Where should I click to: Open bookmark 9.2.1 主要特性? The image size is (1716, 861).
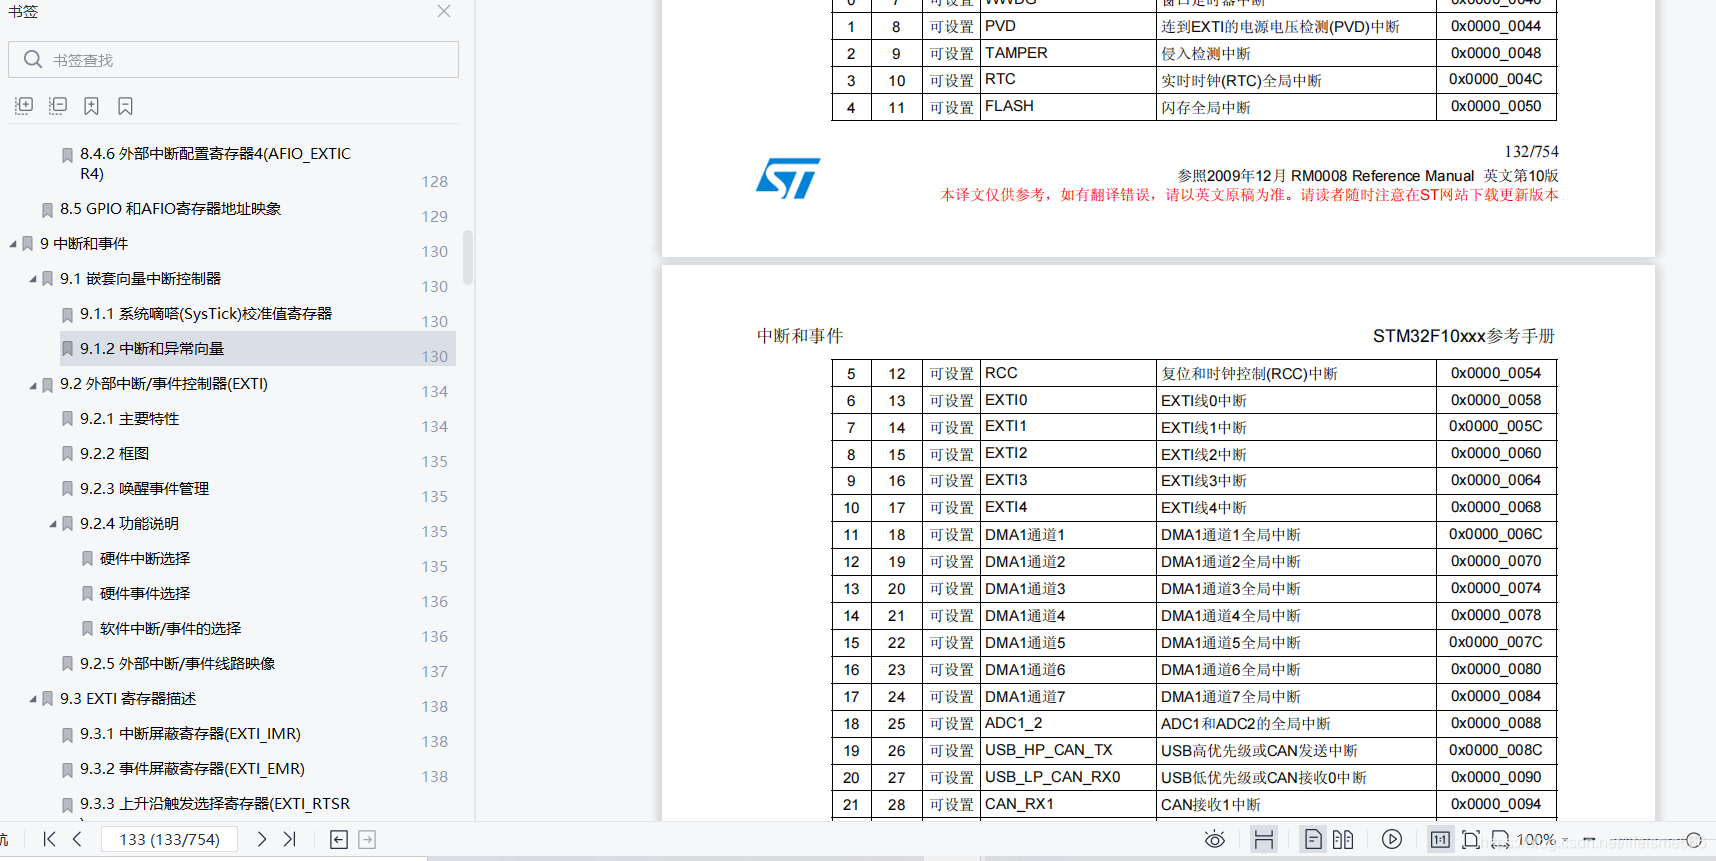tap(130, 419)
